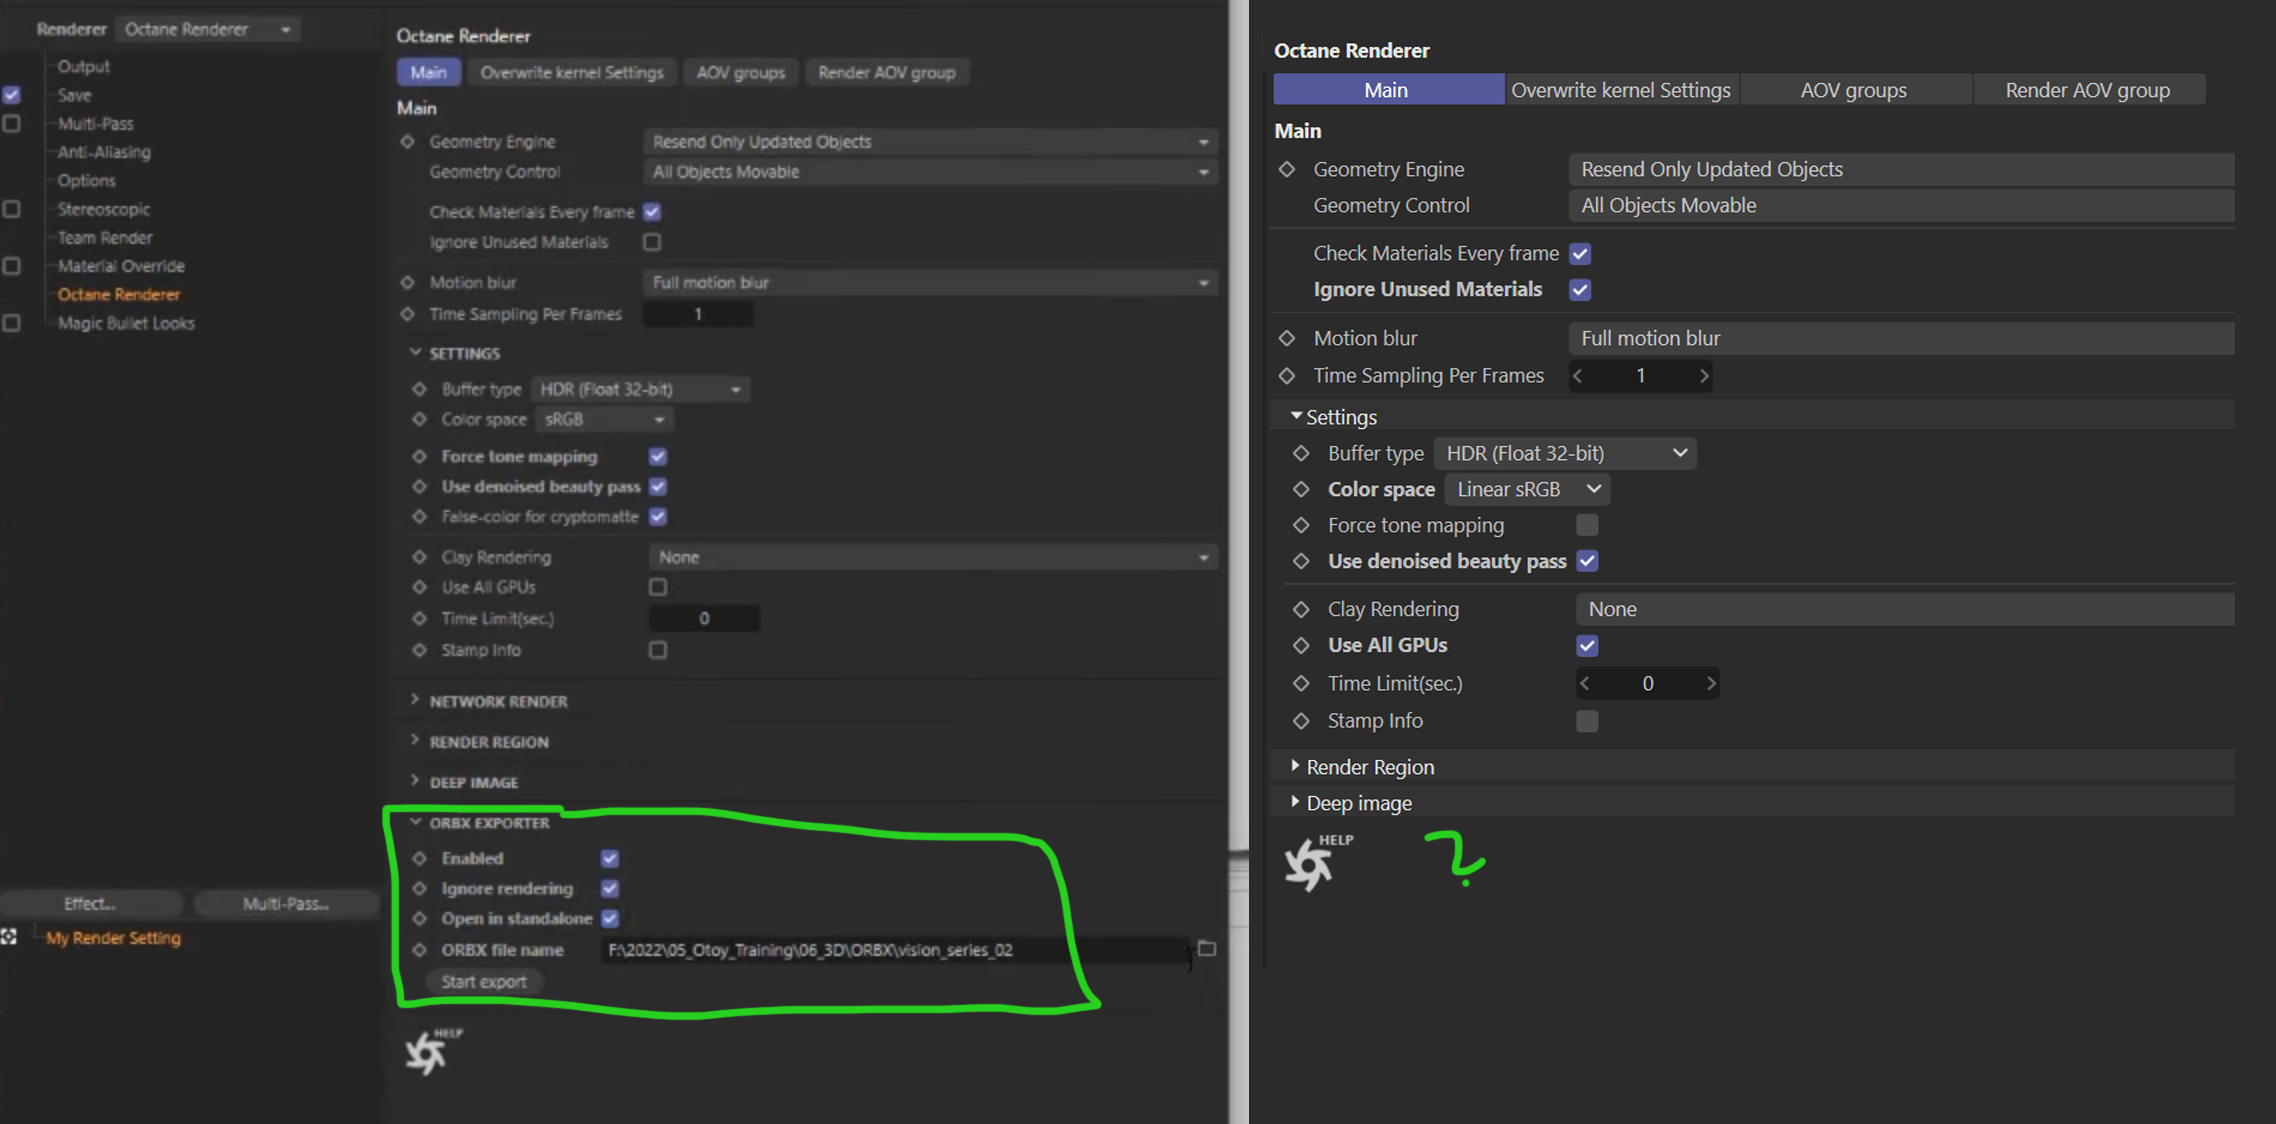2276x1124 pixels.
Task: Click keyframe diamond next to Geometry Engine right
Action: pos(1287,169)
